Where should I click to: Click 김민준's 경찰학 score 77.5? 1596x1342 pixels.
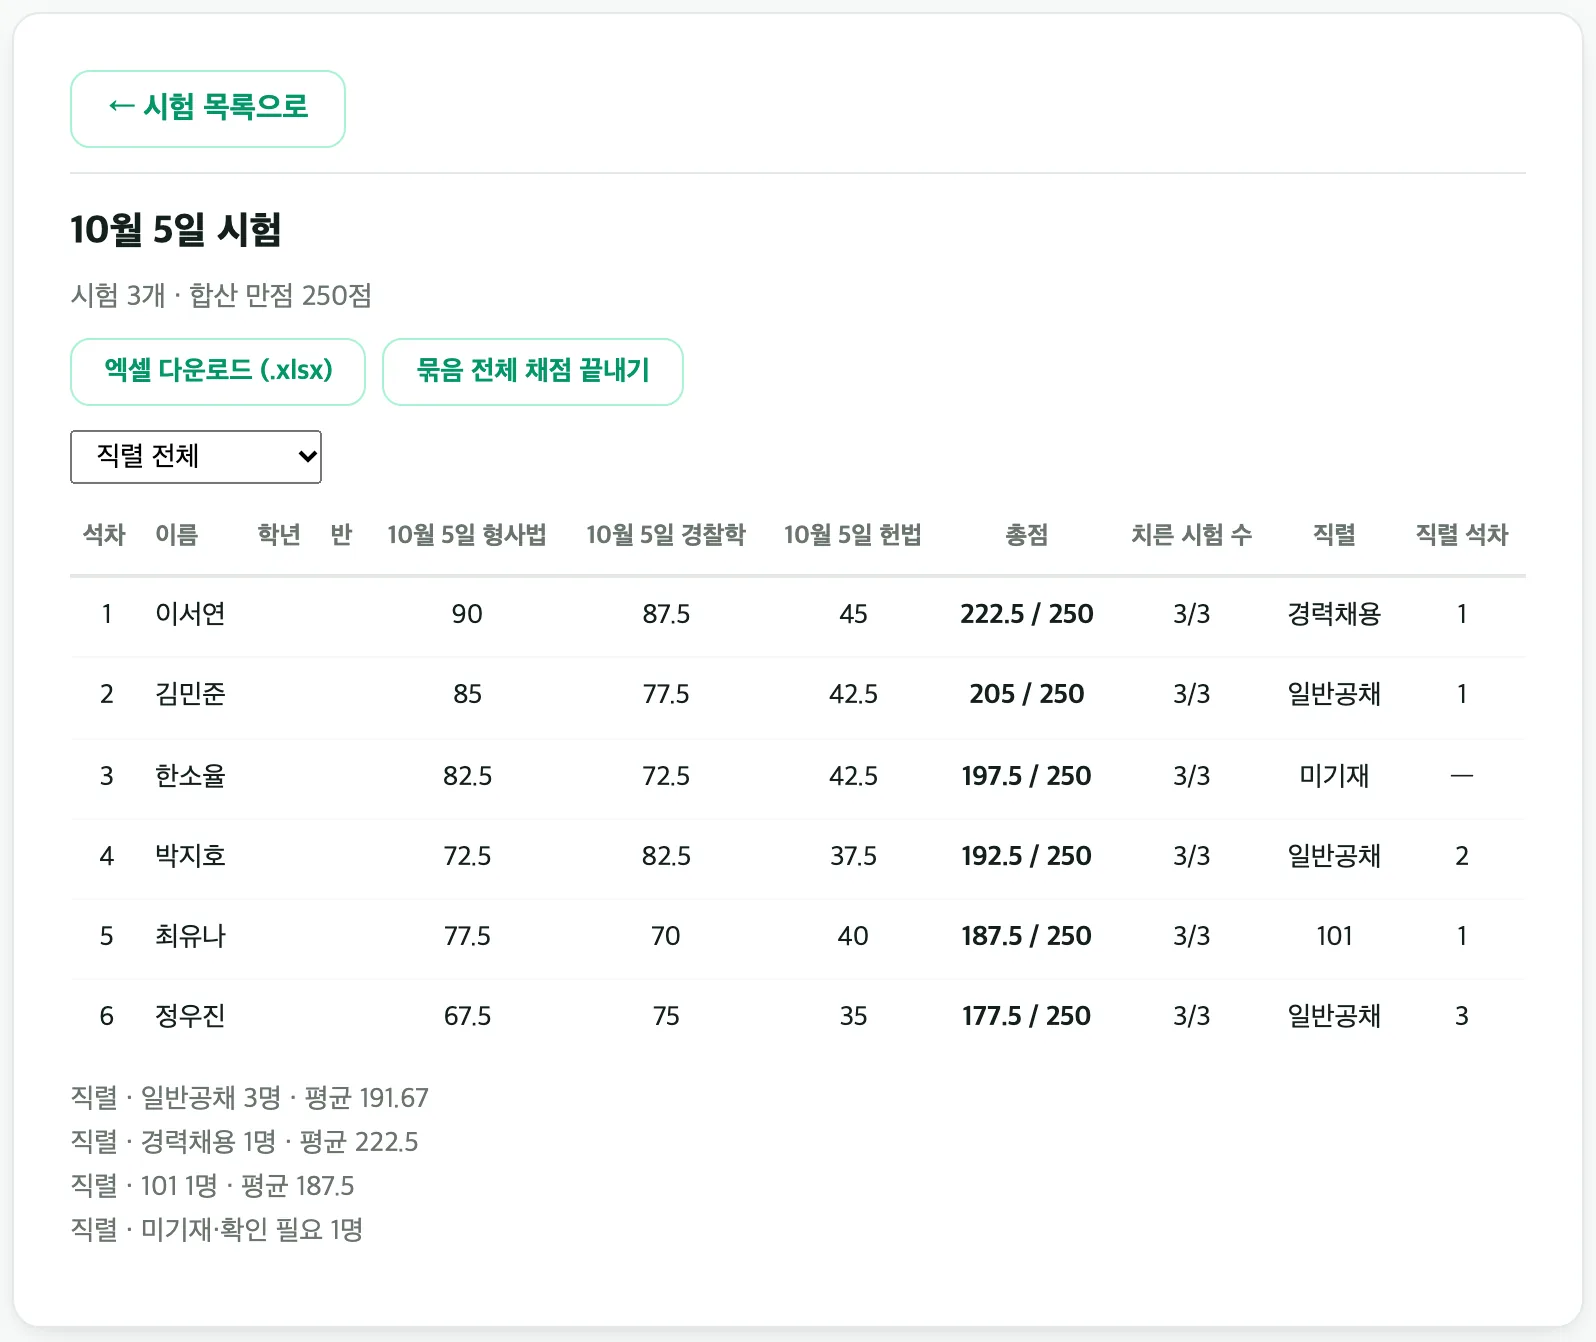point(666,694)
